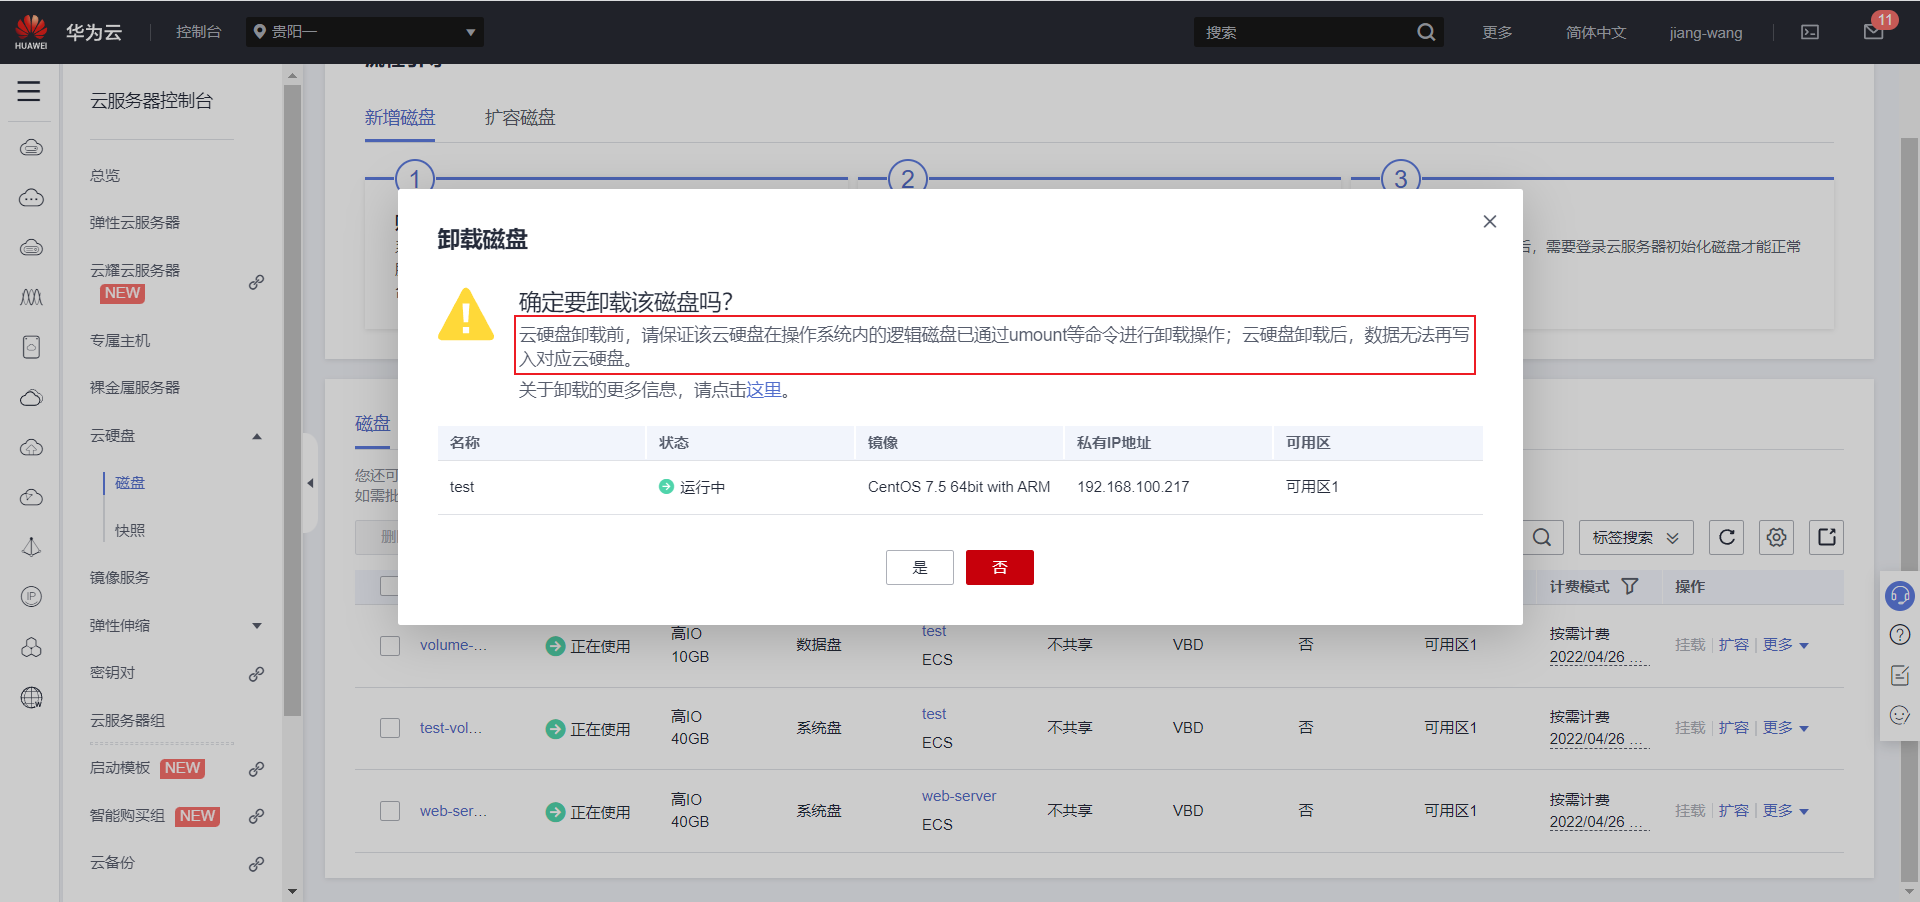
Task: Open the customer service headset icon
Action: pyautogui.click(x=1899, y=596)
